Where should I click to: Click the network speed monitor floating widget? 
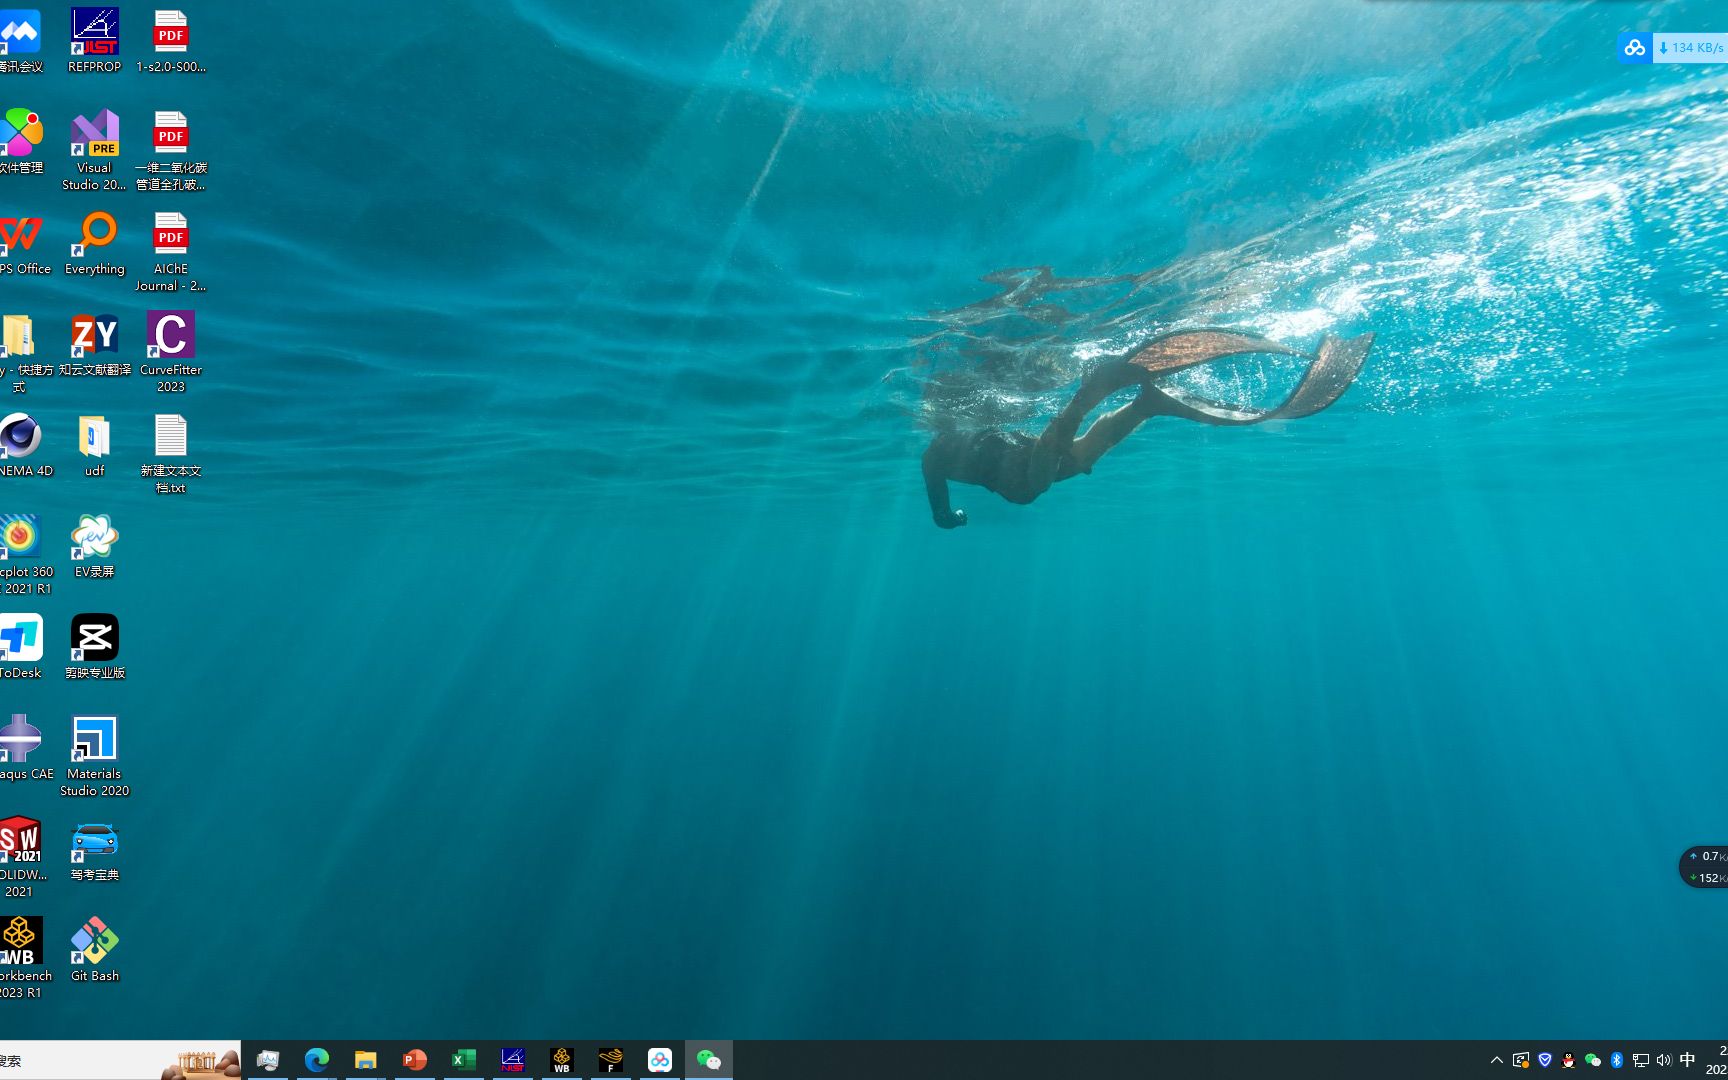[x=1704, y=867]
